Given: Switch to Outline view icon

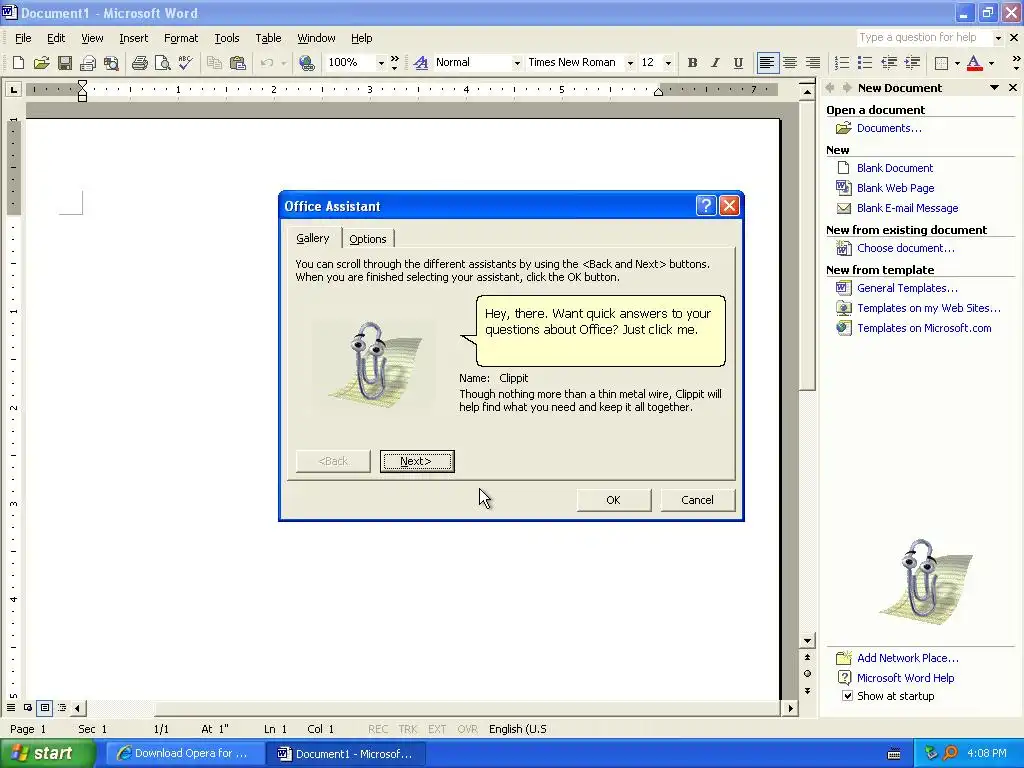Looking at the screenshot, I should [x=61, y=708].
